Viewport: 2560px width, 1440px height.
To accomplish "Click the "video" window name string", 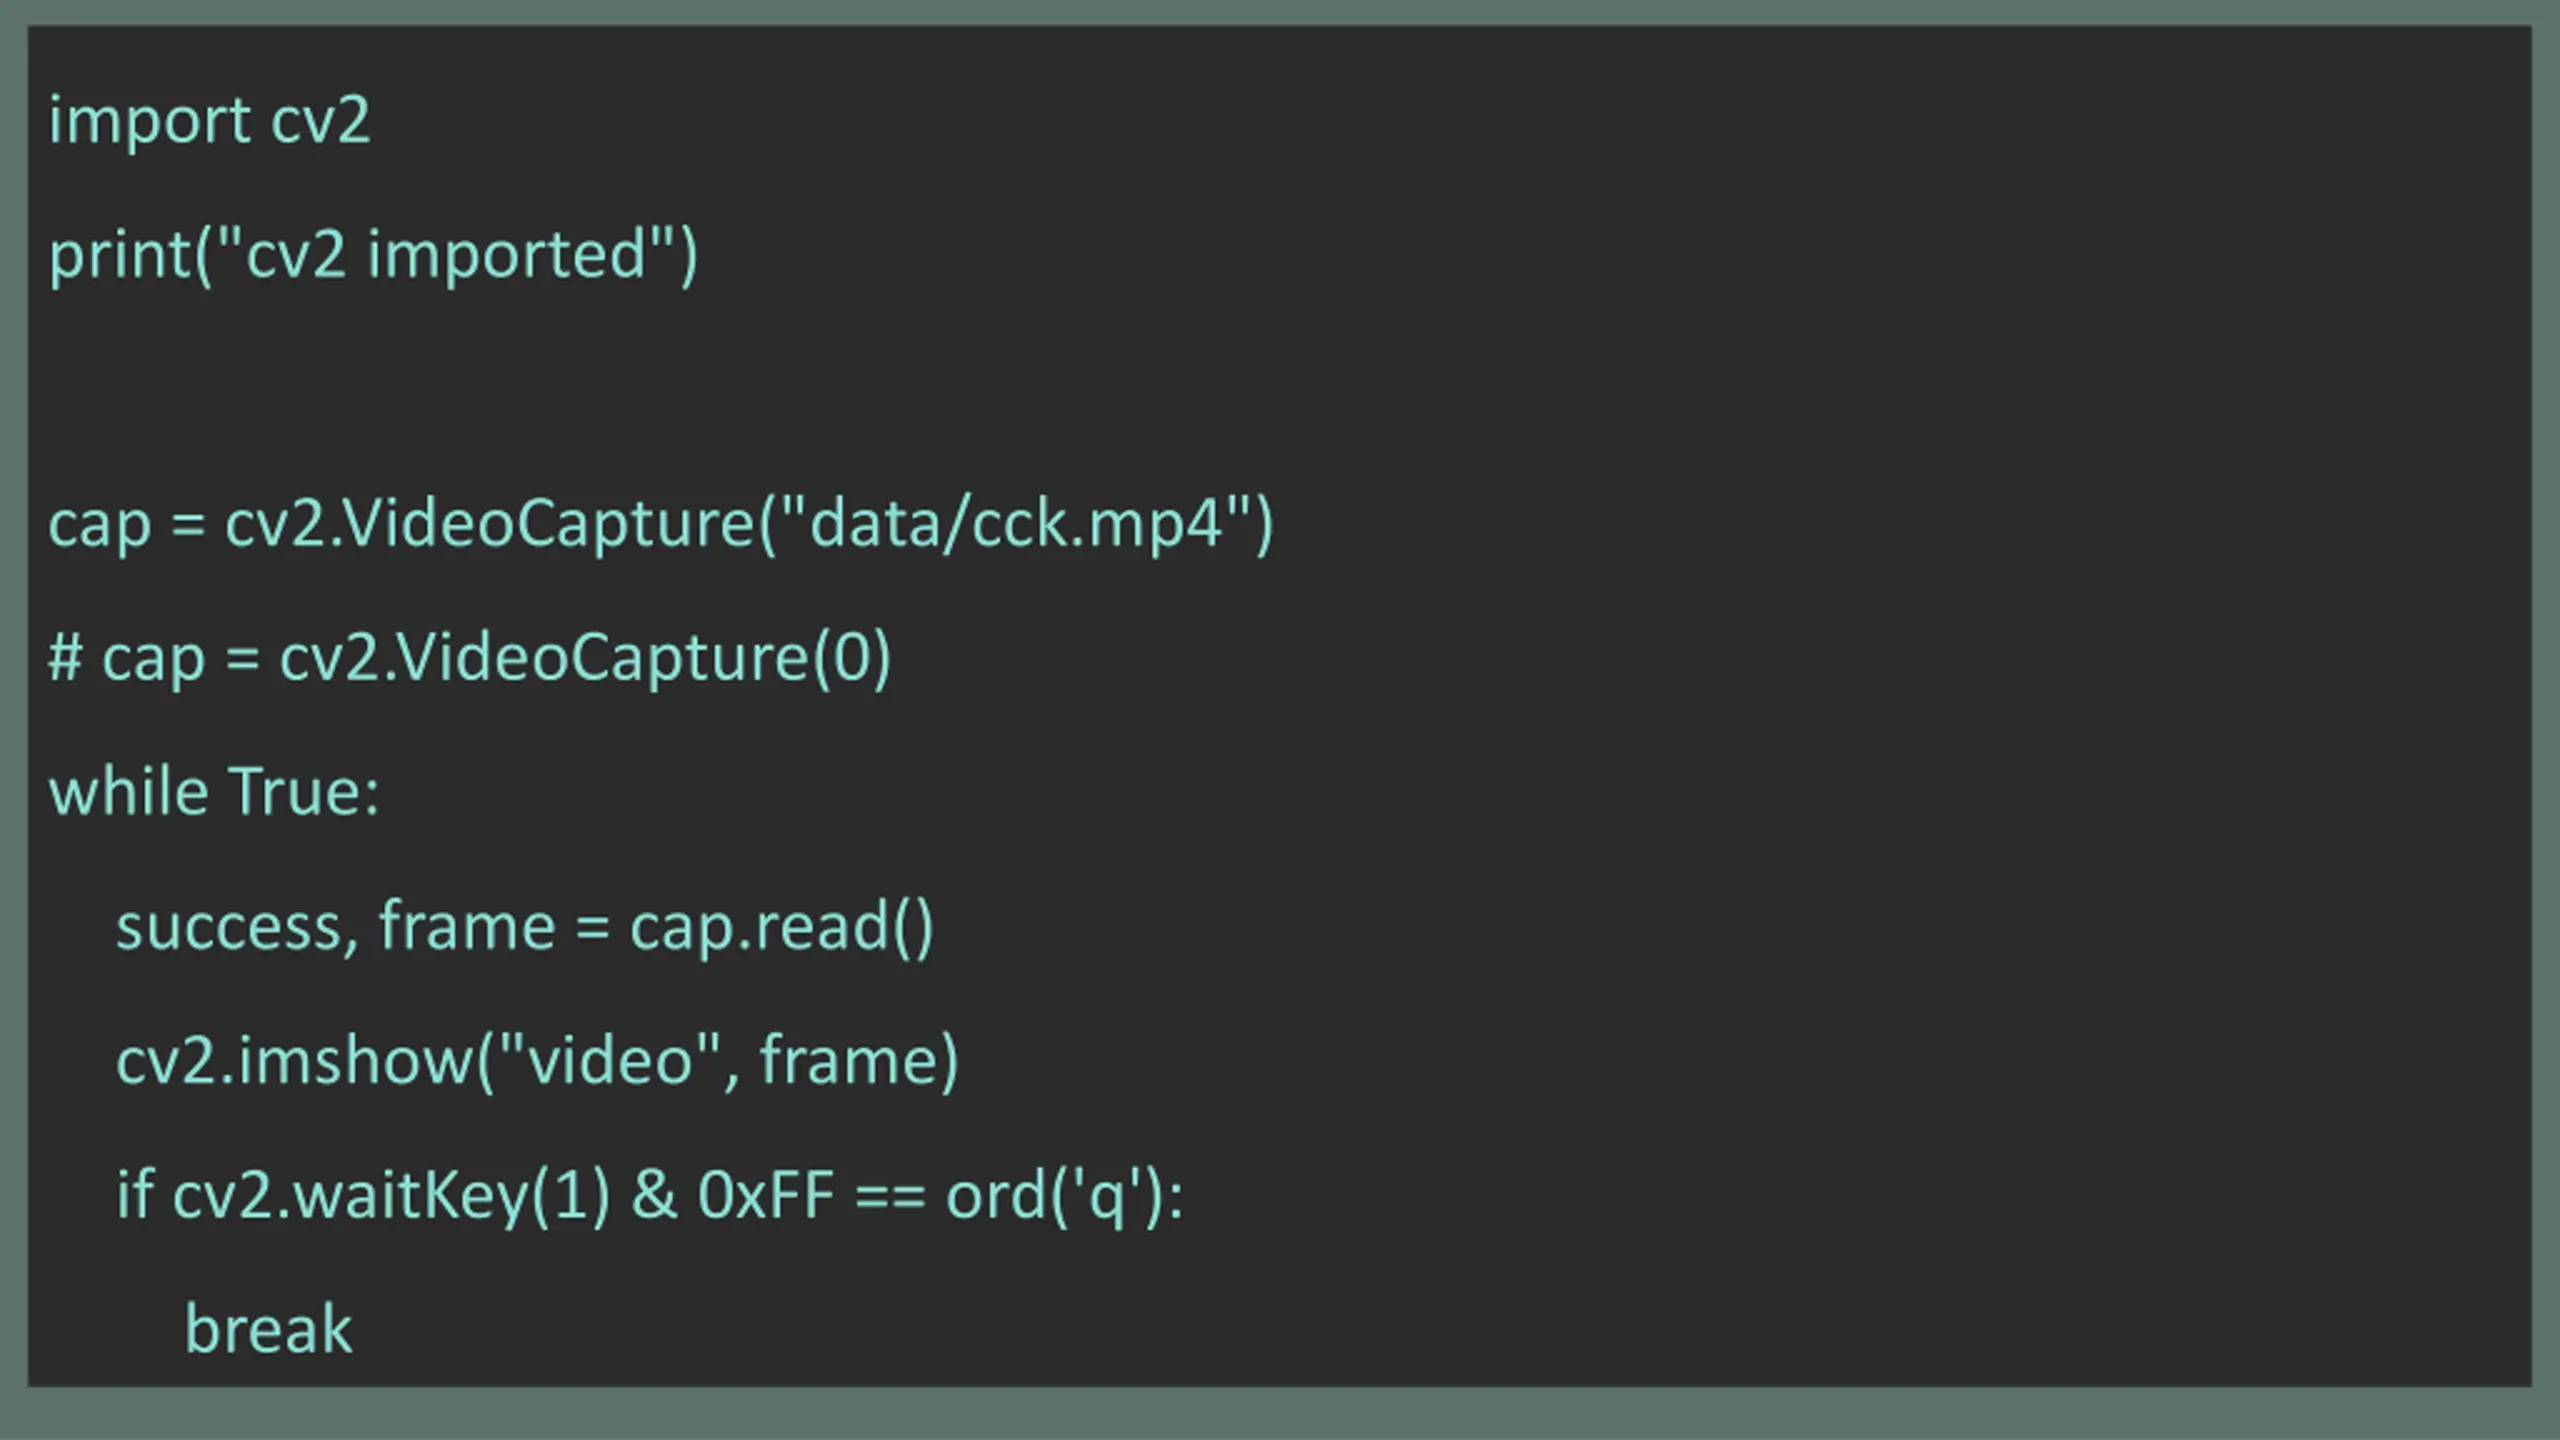I will click(x=609, y=1060).
